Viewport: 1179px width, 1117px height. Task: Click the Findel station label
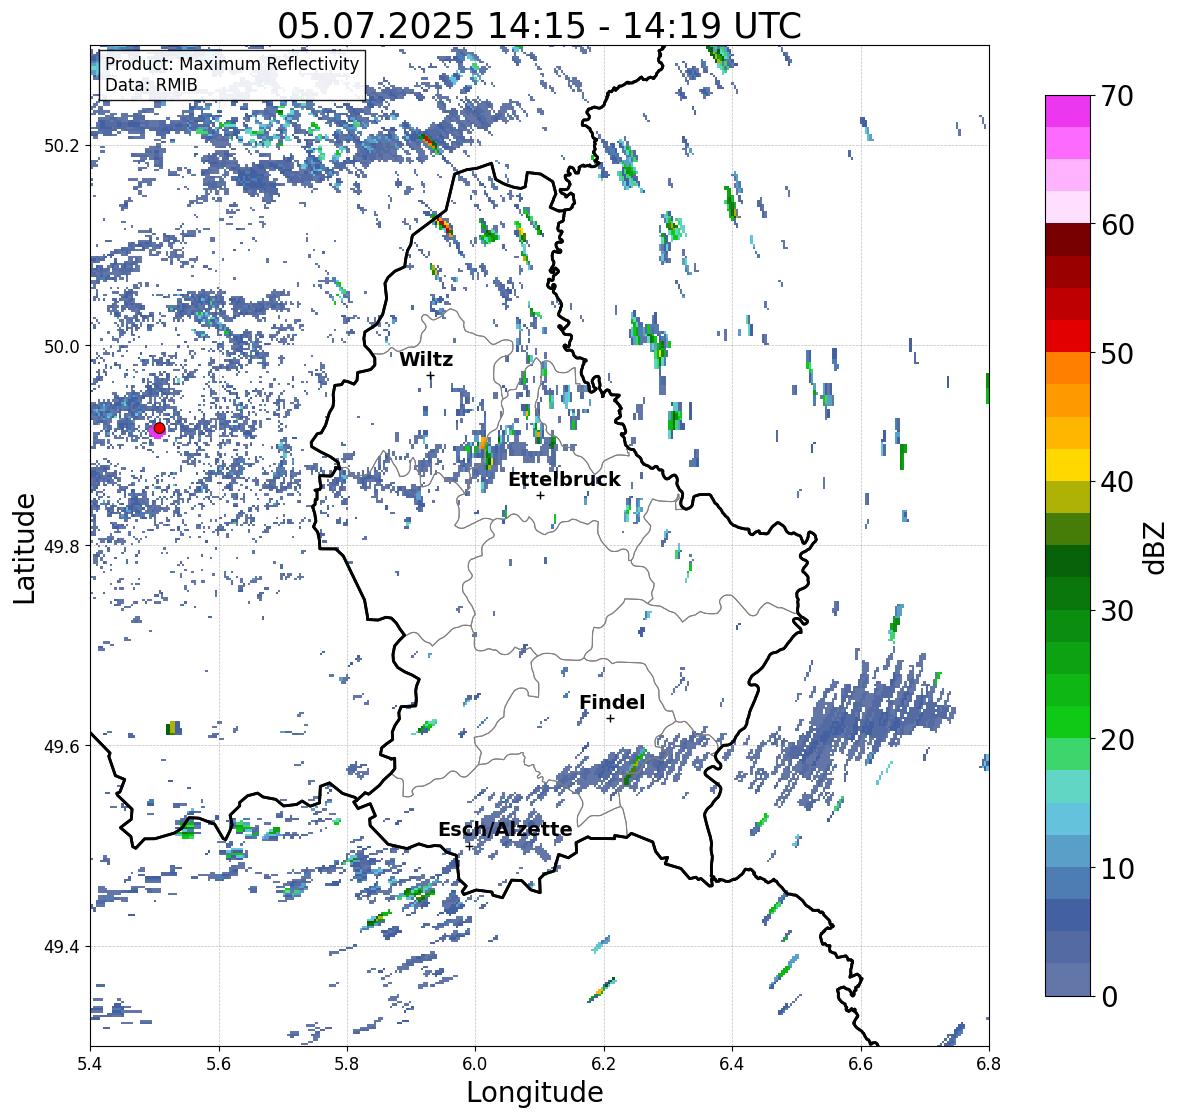point(612,702)
